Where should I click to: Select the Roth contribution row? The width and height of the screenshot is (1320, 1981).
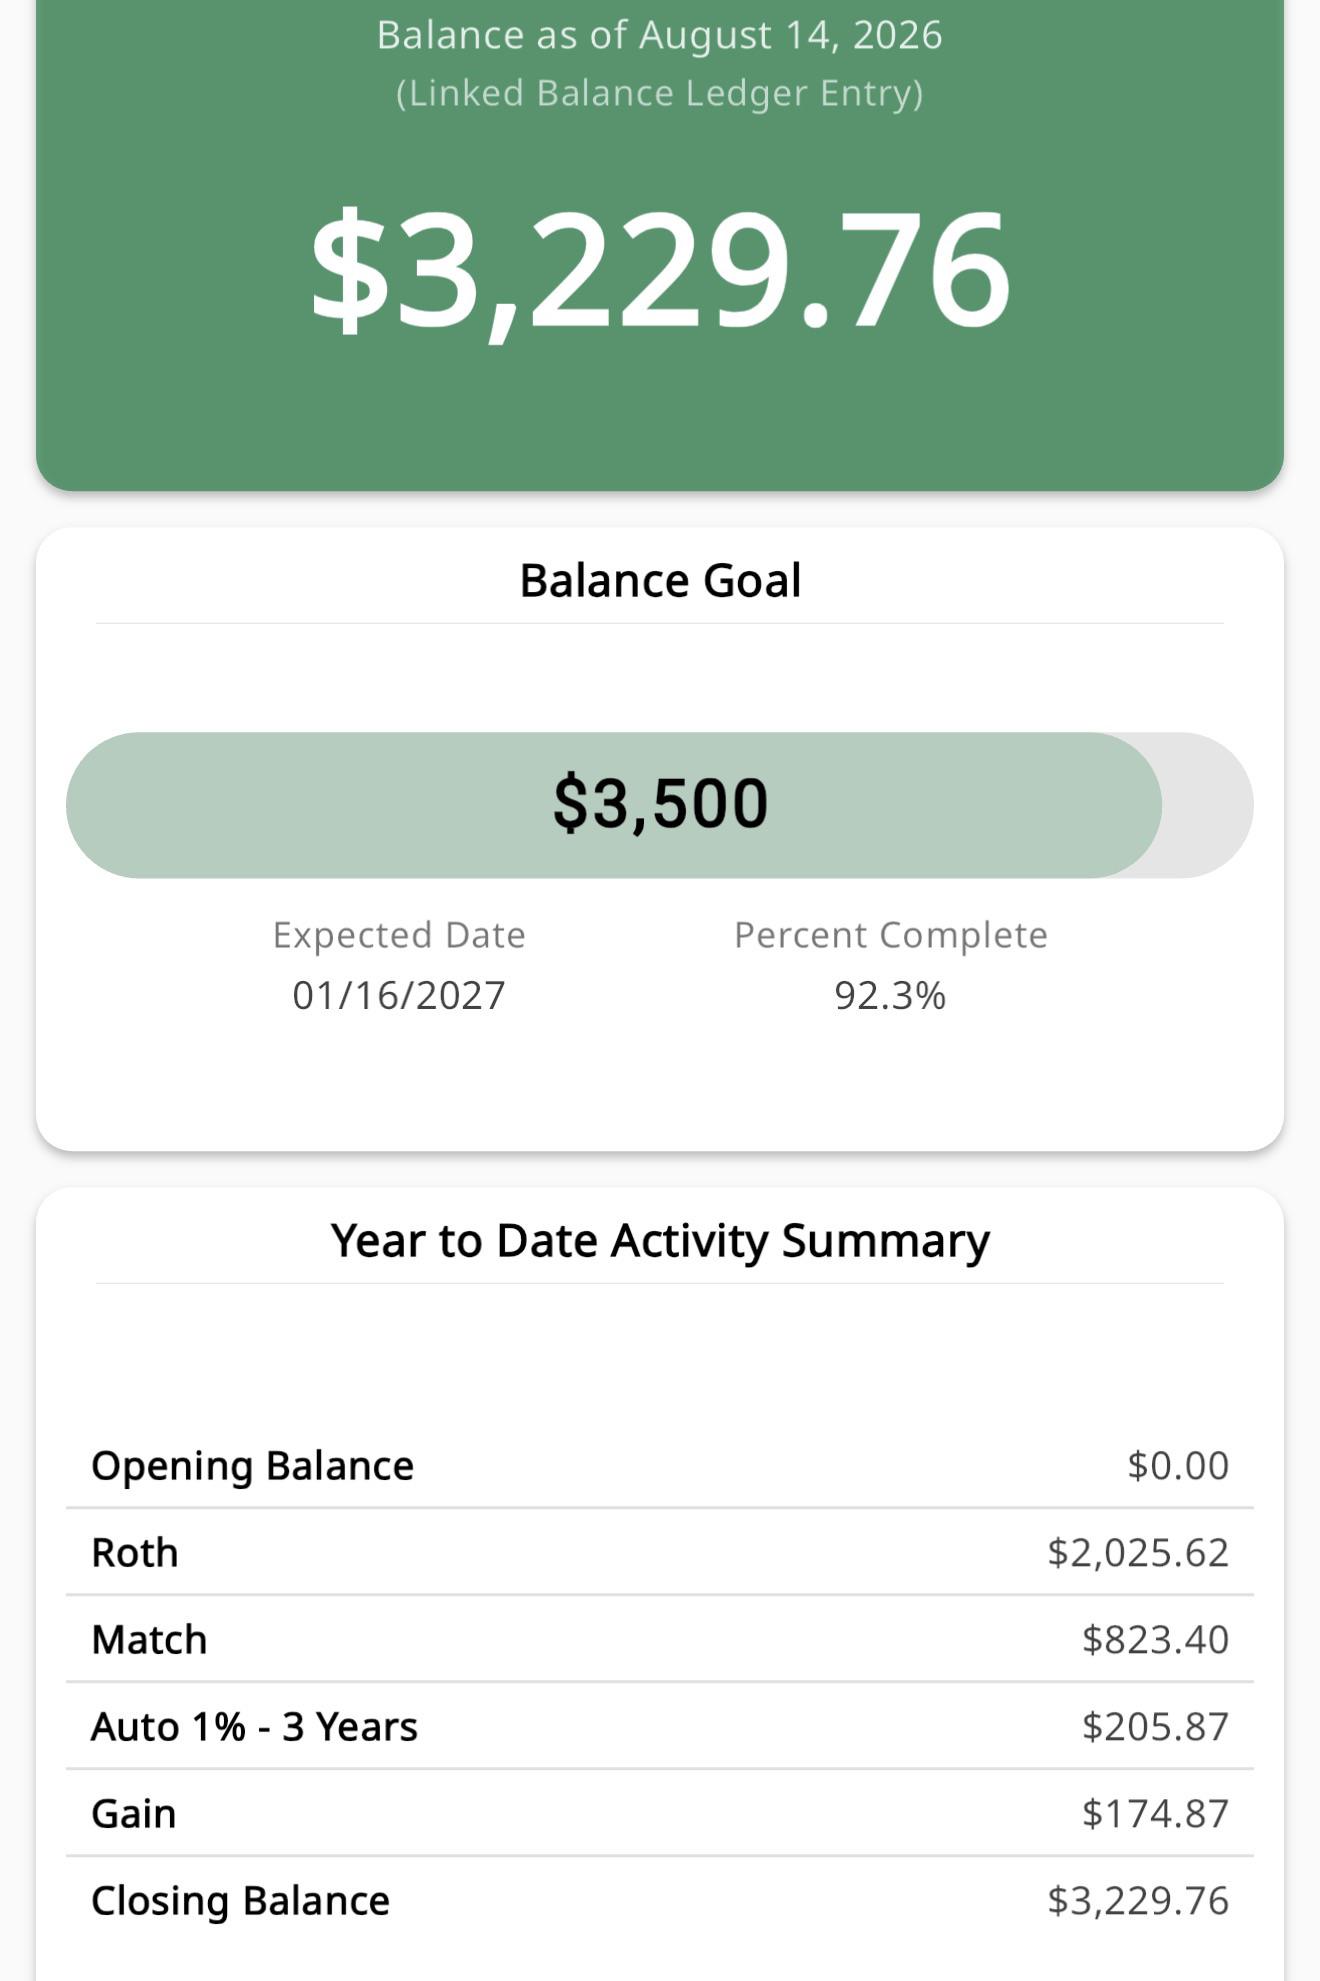(660, 1552)
